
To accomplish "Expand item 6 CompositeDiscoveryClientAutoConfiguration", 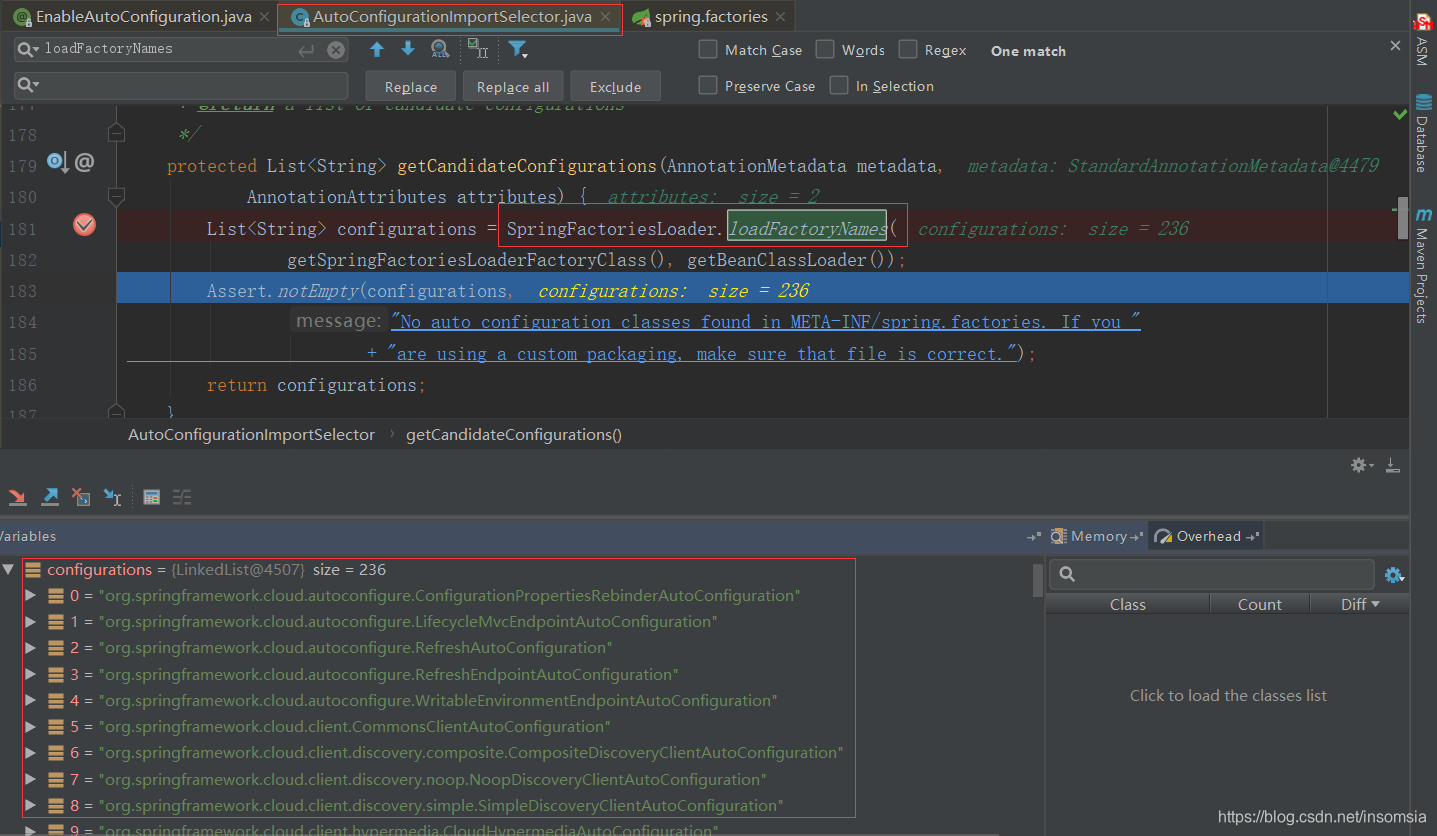I will tap(30, 752).
